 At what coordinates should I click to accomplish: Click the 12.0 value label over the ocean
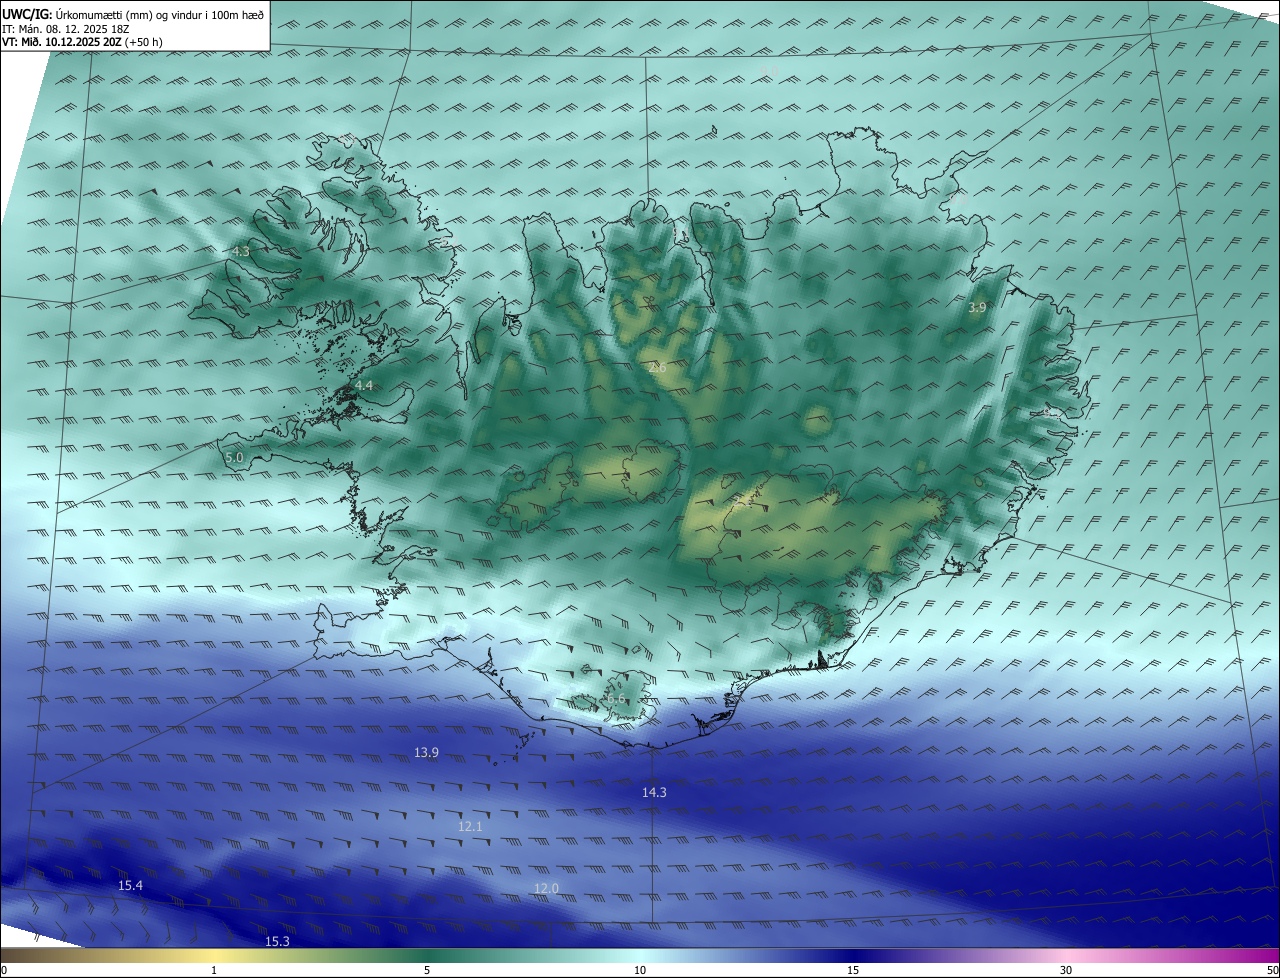(546, 888)
